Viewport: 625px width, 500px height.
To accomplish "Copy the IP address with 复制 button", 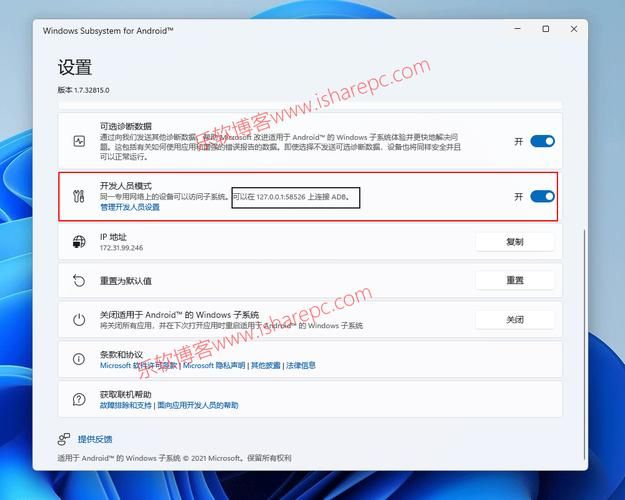I will [x=514, y=242].
